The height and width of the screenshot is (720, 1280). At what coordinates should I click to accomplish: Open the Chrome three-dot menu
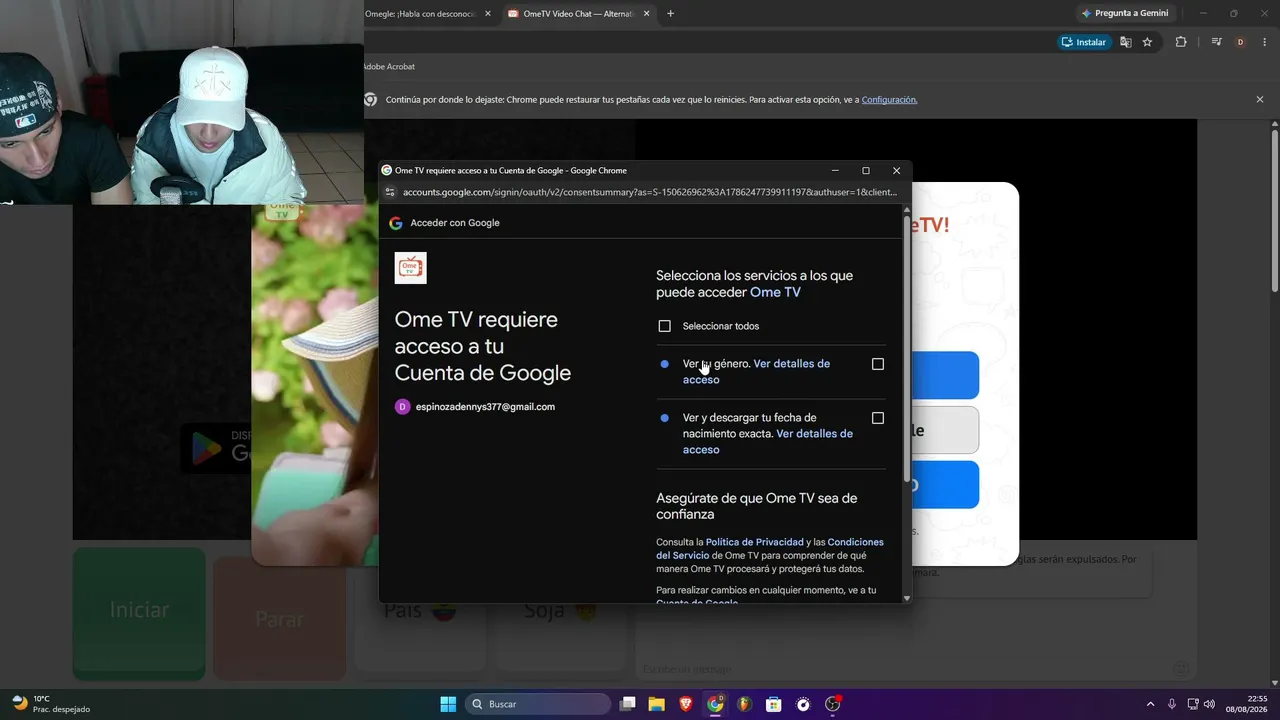coord(1265,42)
